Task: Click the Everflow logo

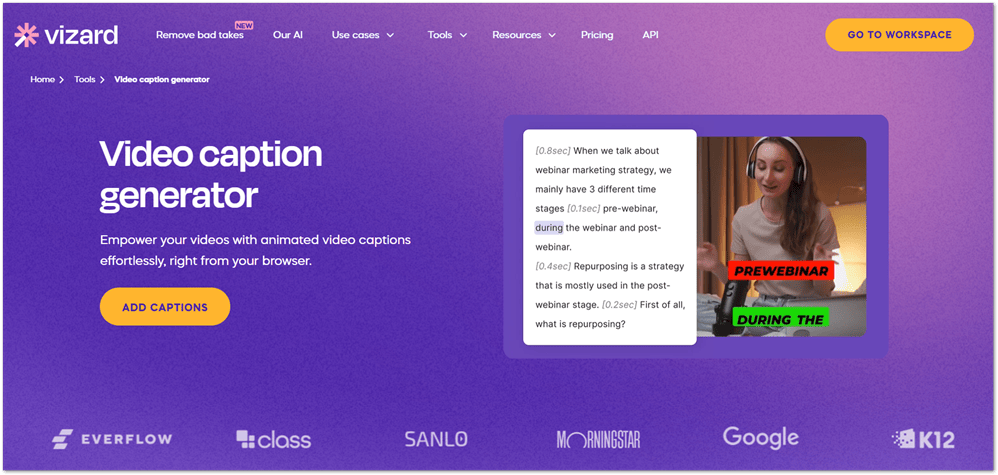Action: (x=112, y=439)
